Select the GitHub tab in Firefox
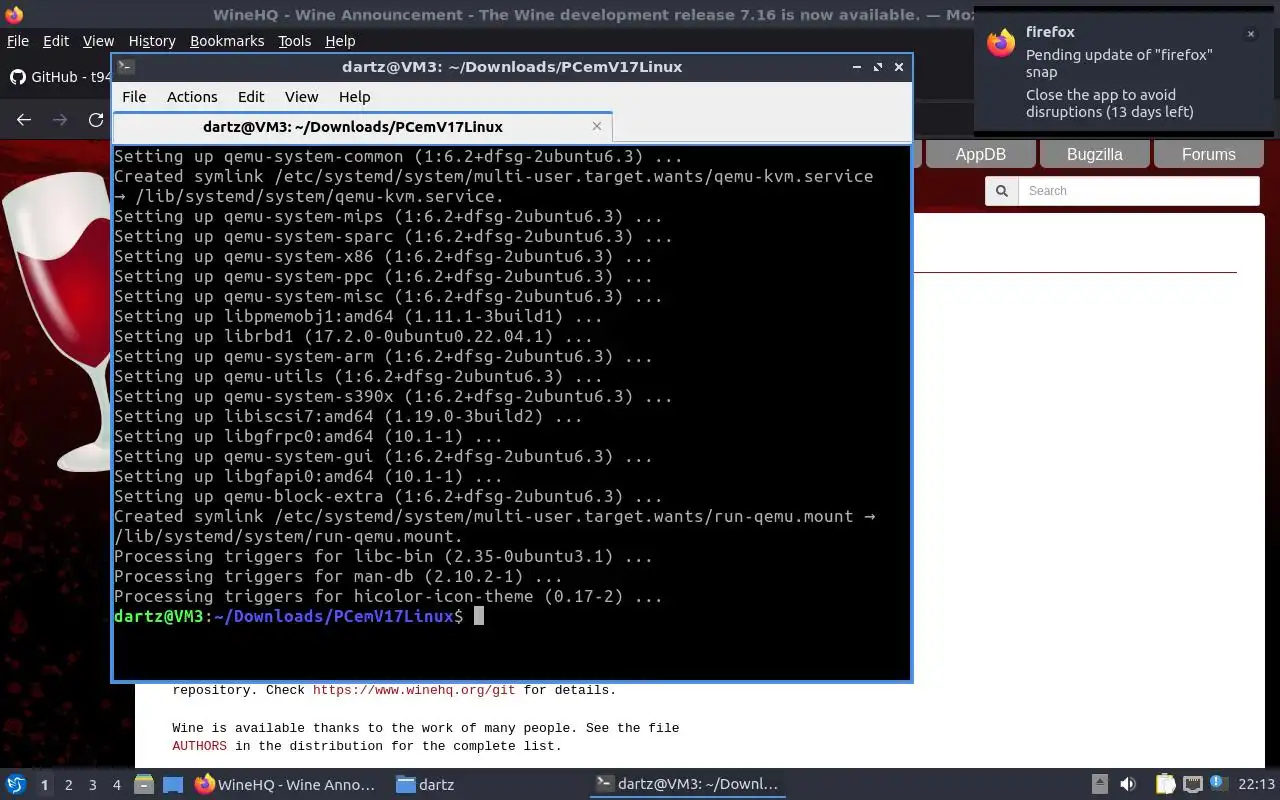This screenshot has height=800, width=1280. [58, 77]
